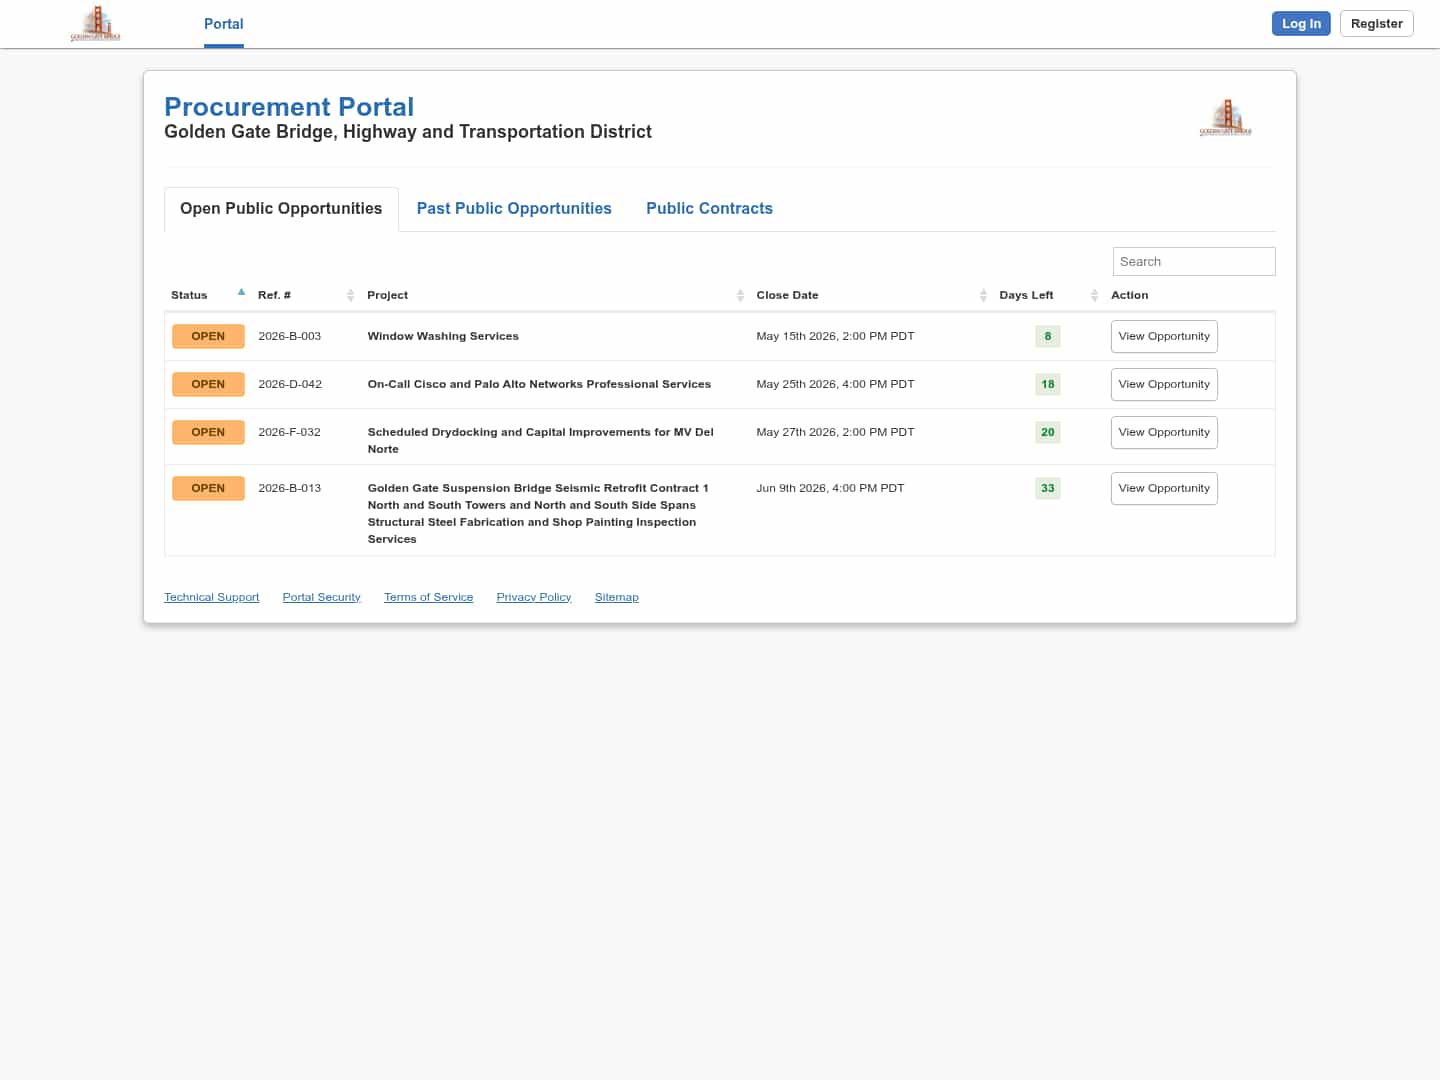The image size is (1440, 1080).
Task: Click the Register button
Action: pyautogui.click(x=1376, y=24)
